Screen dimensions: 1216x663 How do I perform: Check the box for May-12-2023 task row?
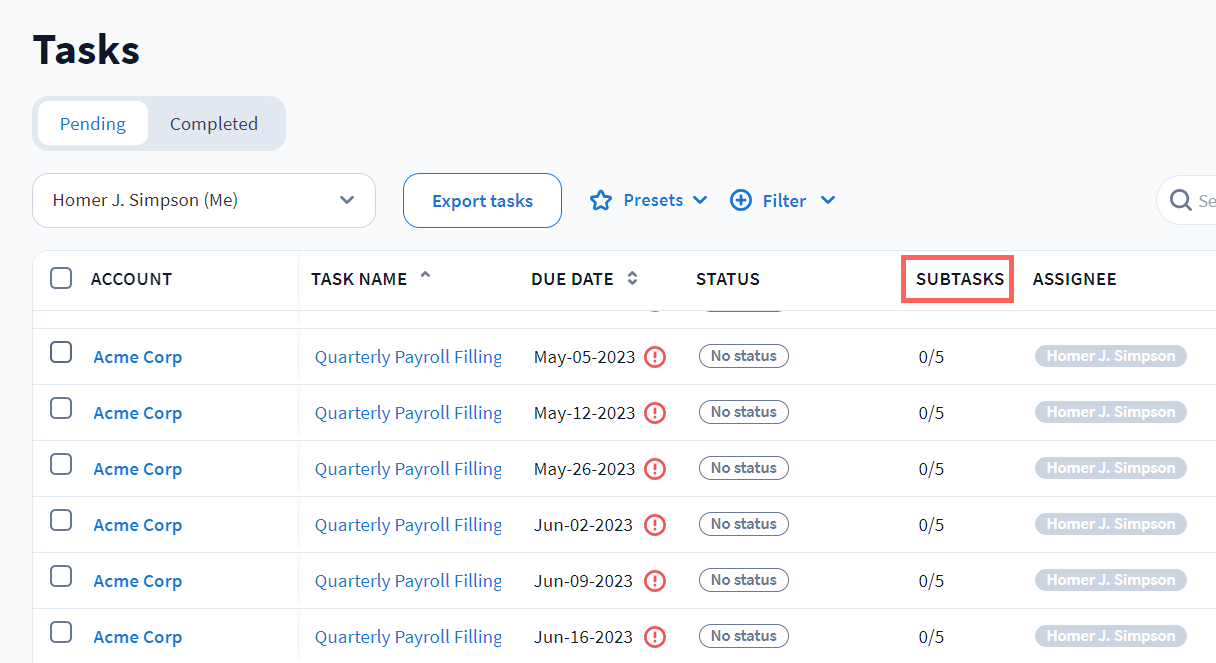[x=61, y=408]
